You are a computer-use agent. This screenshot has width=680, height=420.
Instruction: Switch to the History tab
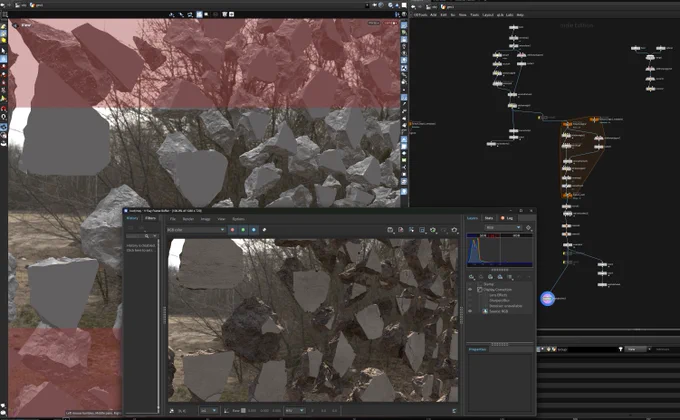[x=132, y=218]
